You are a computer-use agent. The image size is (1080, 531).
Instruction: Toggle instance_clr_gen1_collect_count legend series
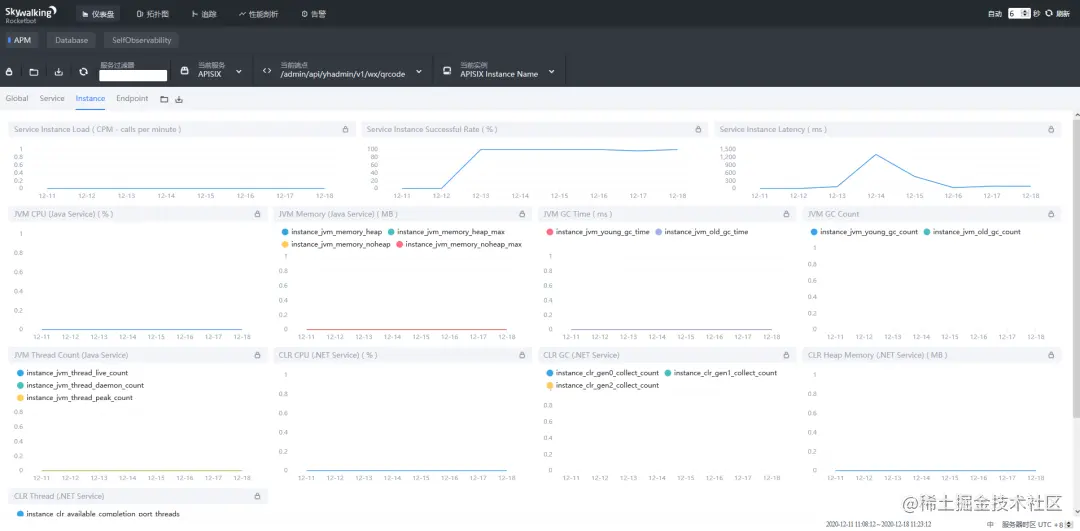point(720,373)
